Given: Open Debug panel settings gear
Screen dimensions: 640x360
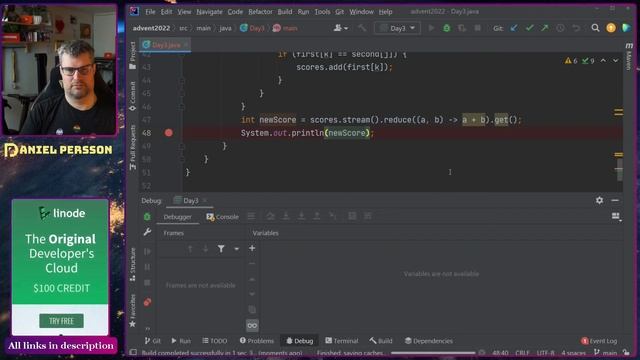Looking at the screenshot, I should (599, 200).
